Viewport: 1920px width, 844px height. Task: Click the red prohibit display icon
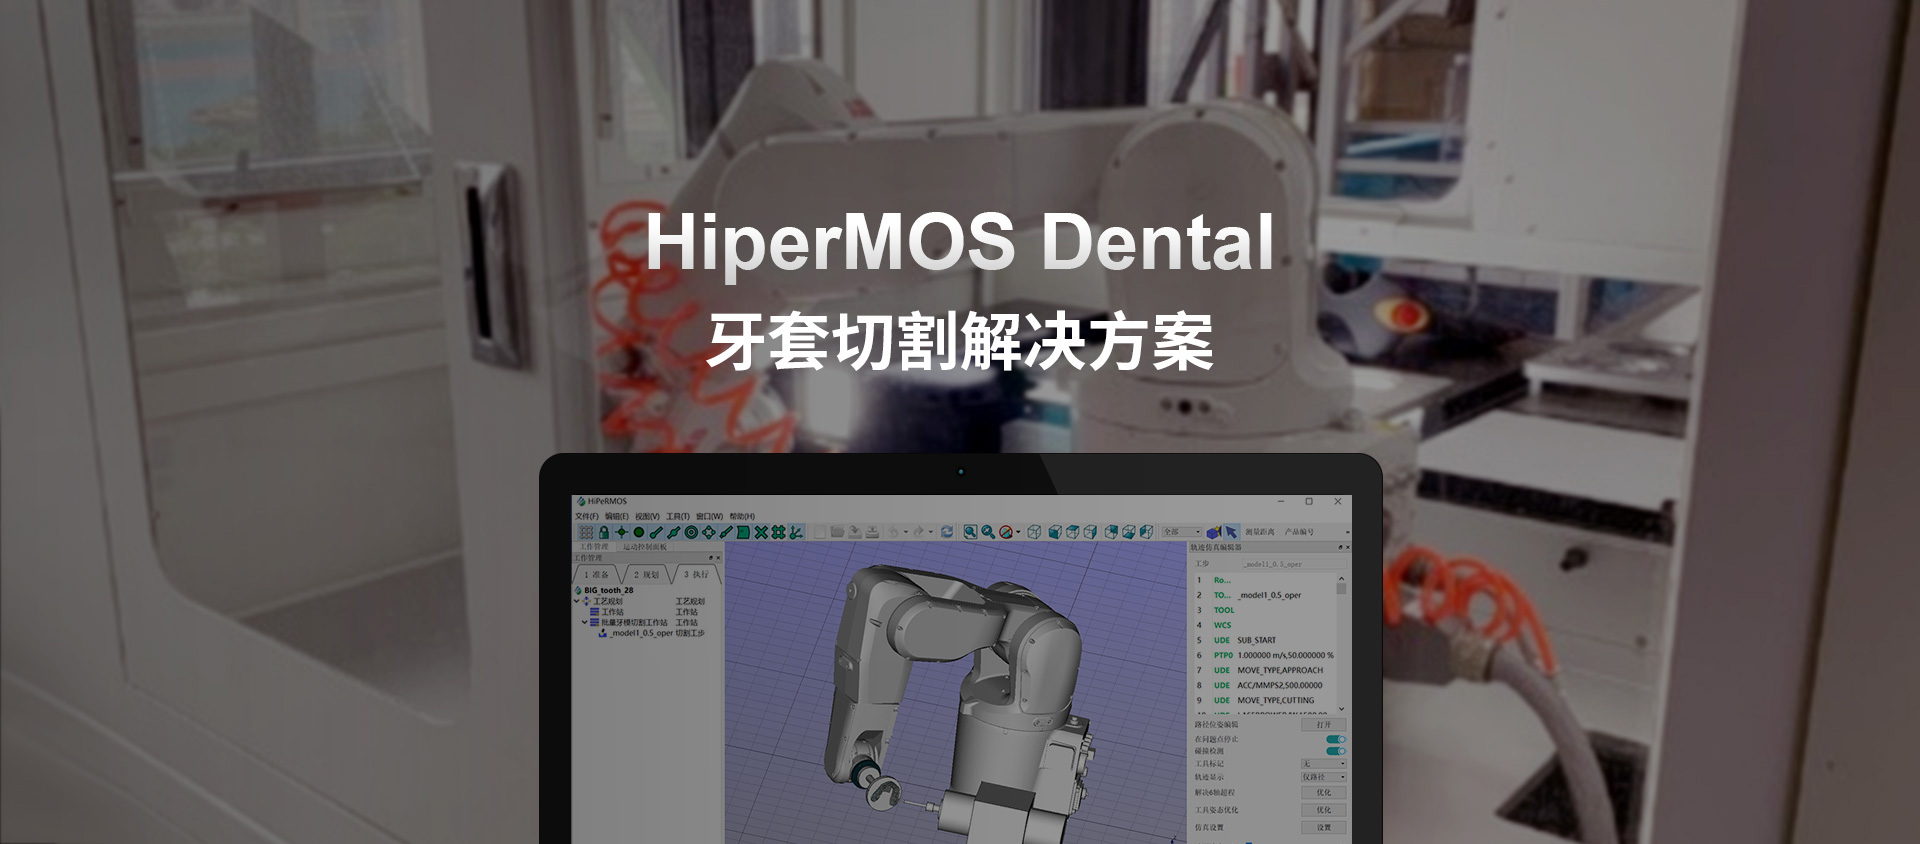[x=1006, y=532]
